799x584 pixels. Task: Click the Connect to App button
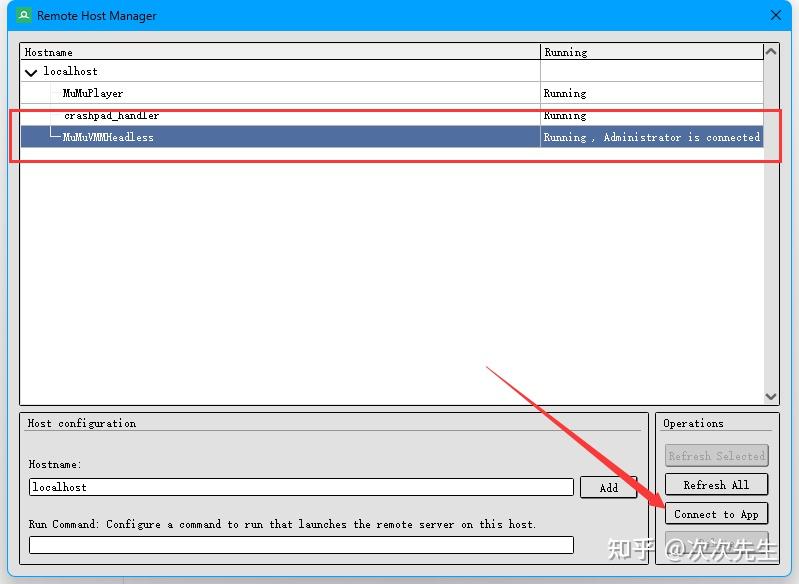(716, 514)
